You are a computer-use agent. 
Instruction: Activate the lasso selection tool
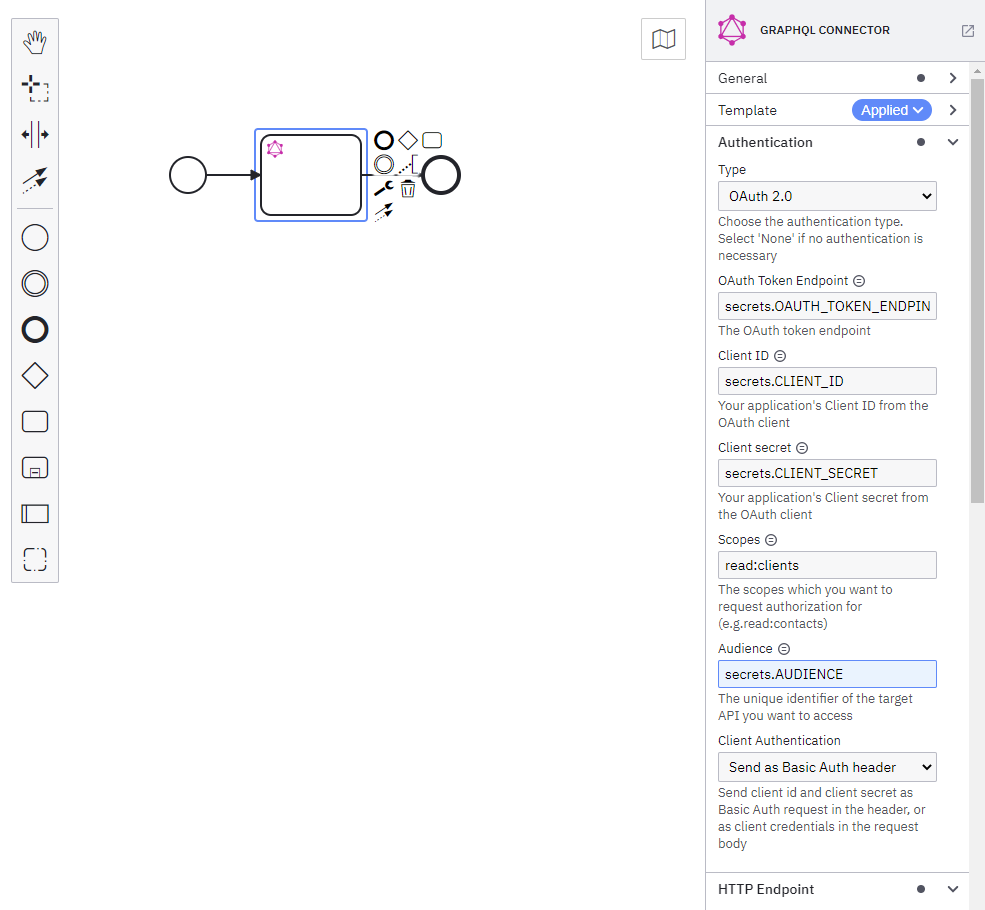34,88
